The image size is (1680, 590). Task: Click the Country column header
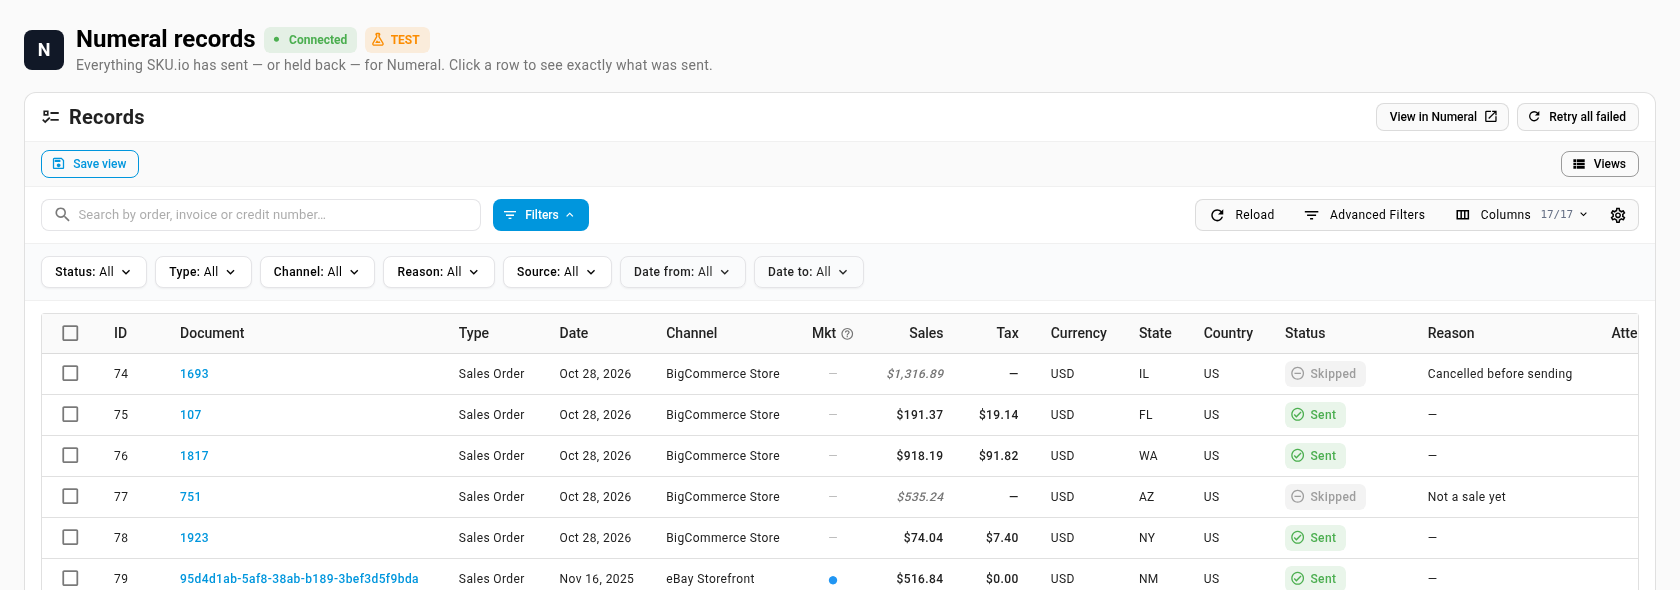click(1228, 333)
